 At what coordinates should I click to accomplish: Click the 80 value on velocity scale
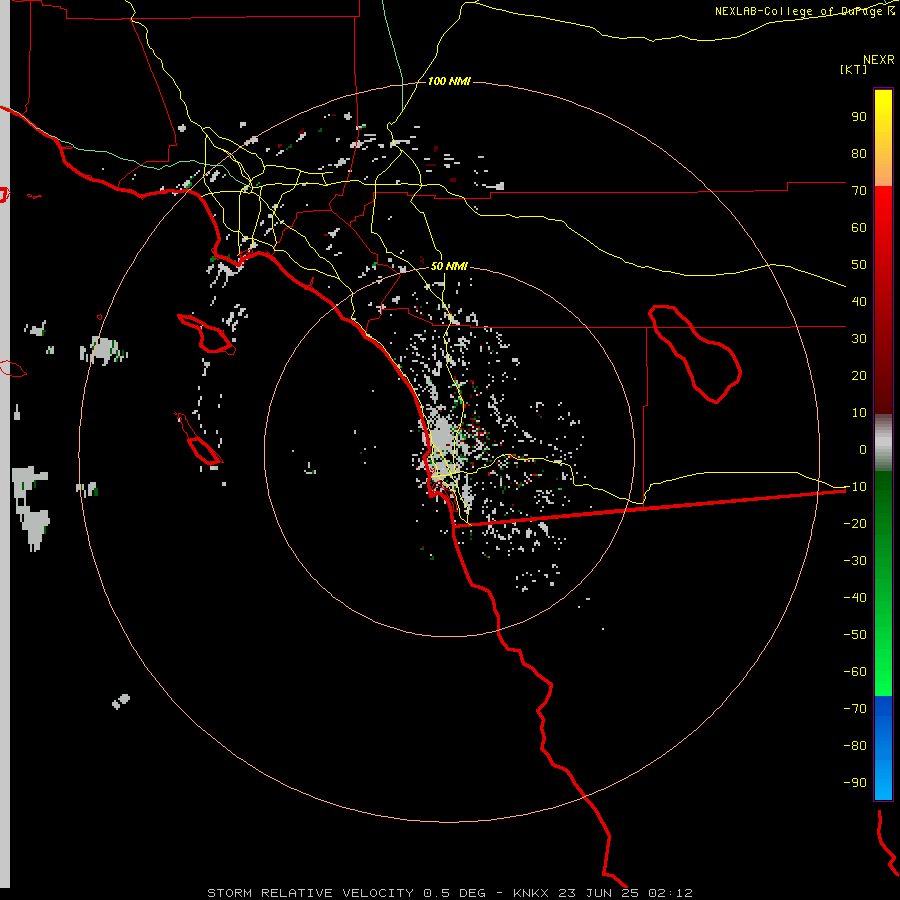[859, 154]
